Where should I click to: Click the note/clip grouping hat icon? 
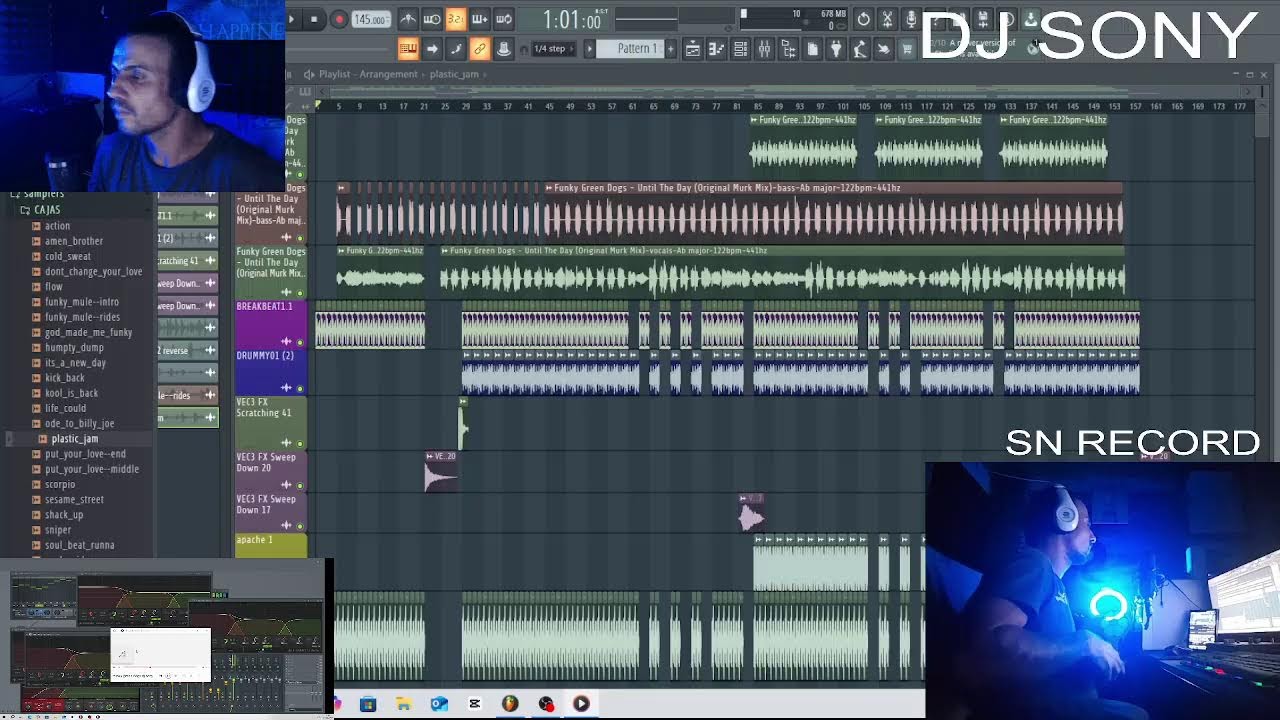coord(504,48)
